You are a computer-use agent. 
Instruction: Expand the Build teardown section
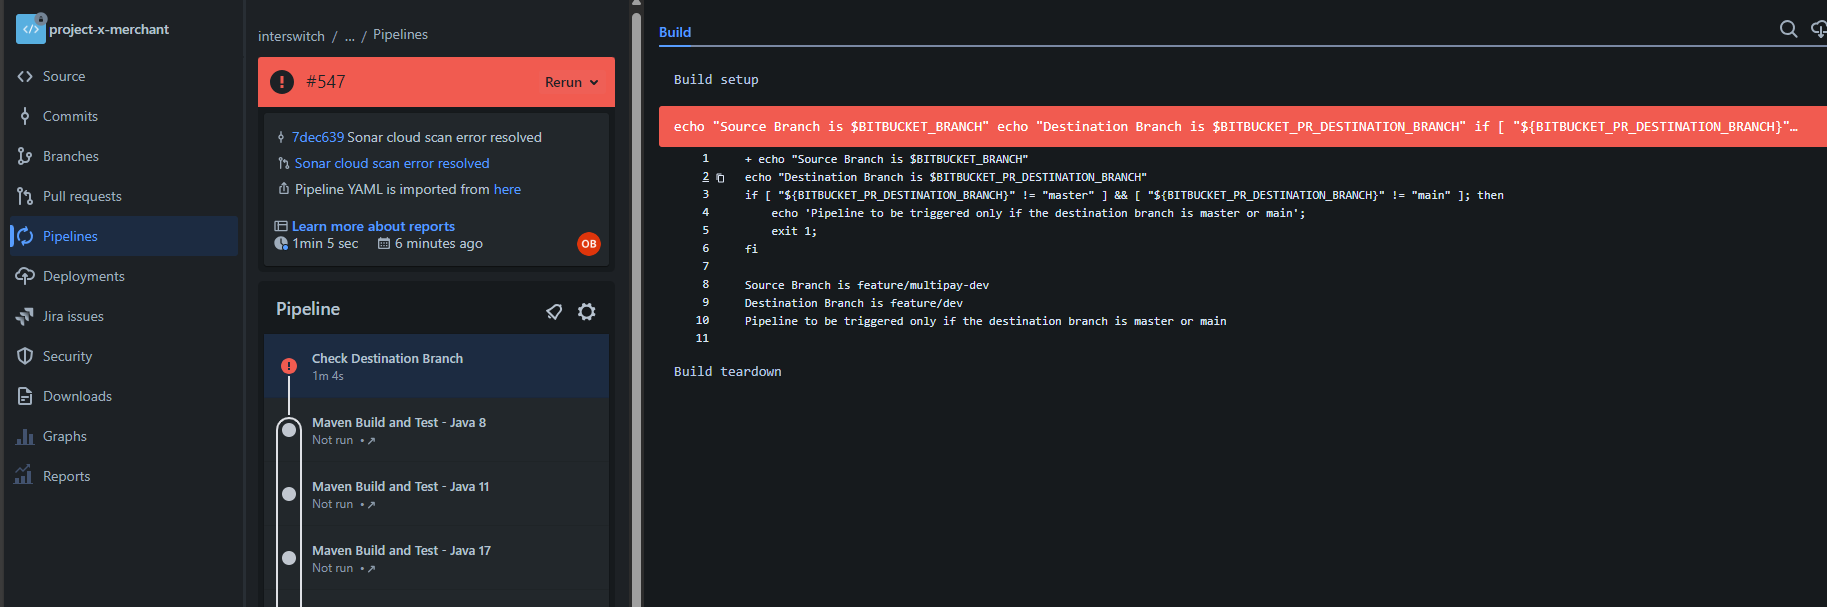[727, 372]
